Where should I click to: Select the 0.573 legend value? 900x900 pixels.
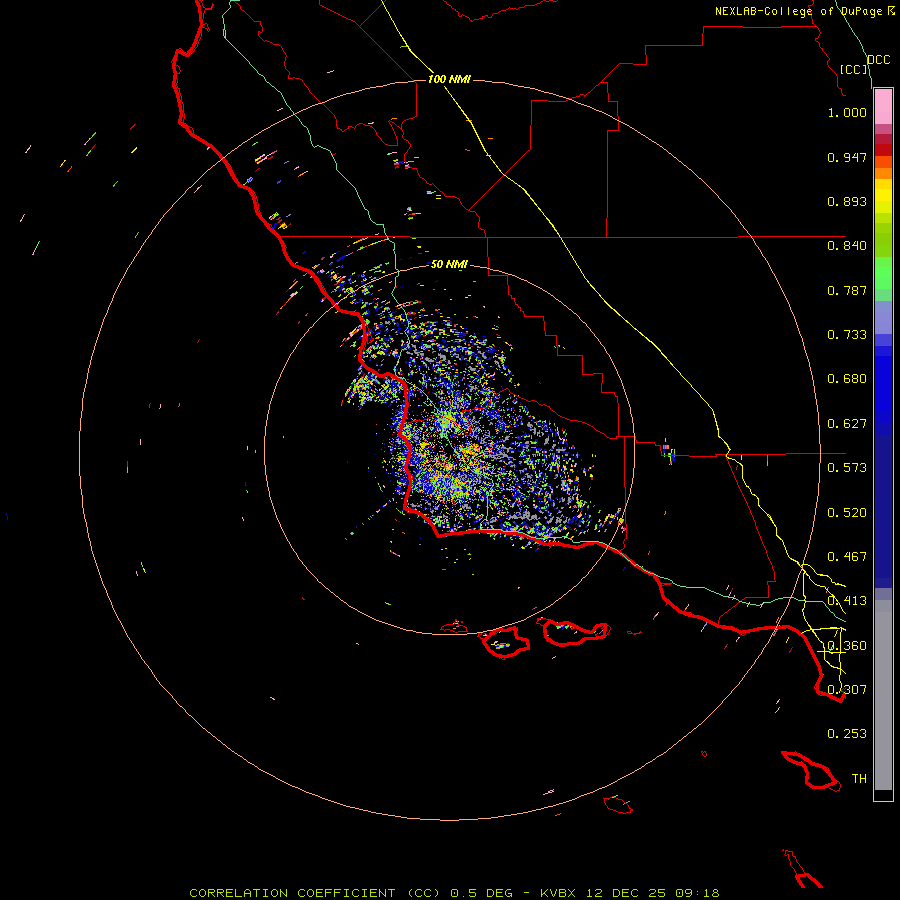(x=847, y=468)
